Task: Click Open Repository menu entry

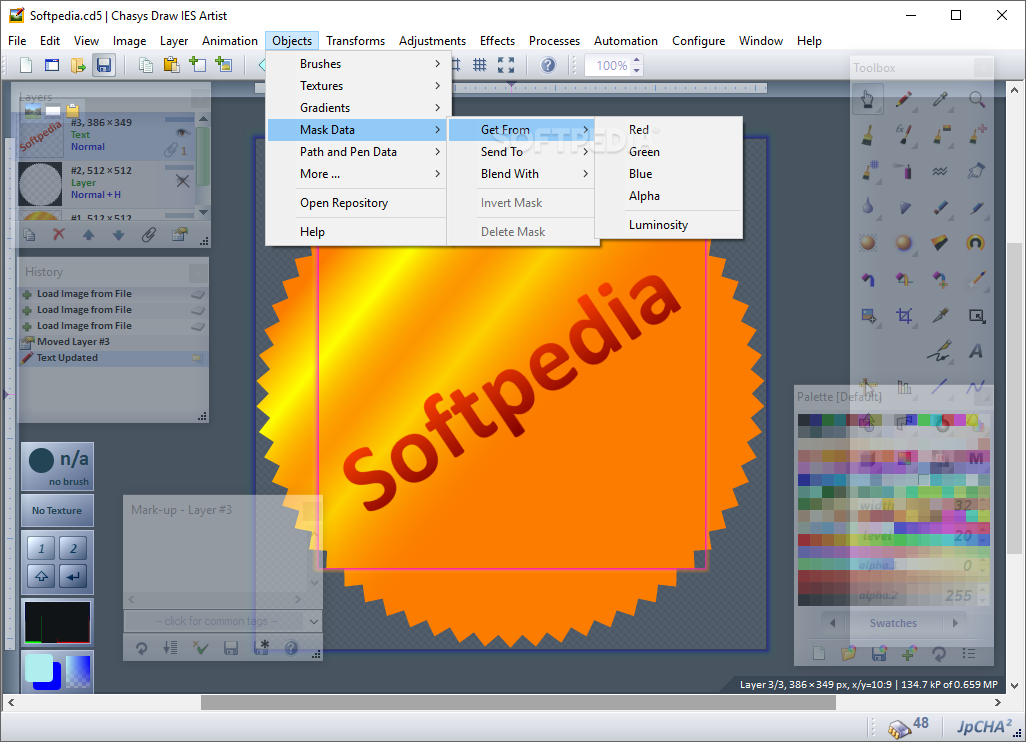Action: 357,203
